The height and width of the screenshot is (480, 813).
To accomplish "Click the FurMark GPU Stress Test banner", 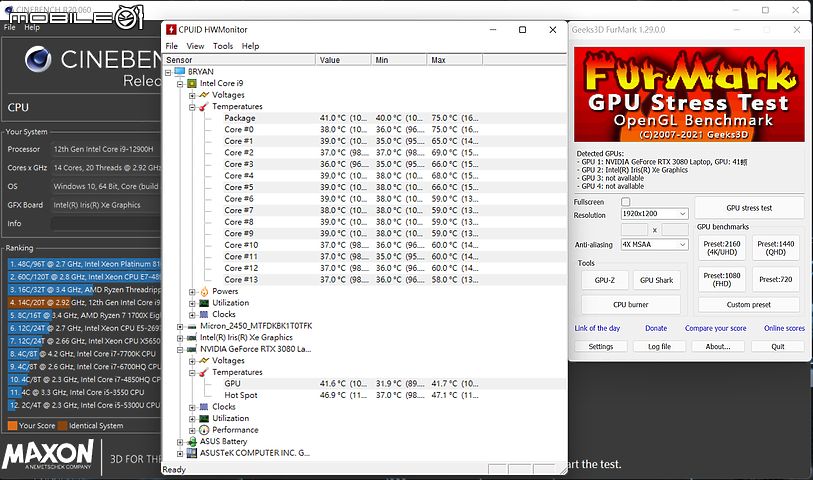I will tap(689, 94).
